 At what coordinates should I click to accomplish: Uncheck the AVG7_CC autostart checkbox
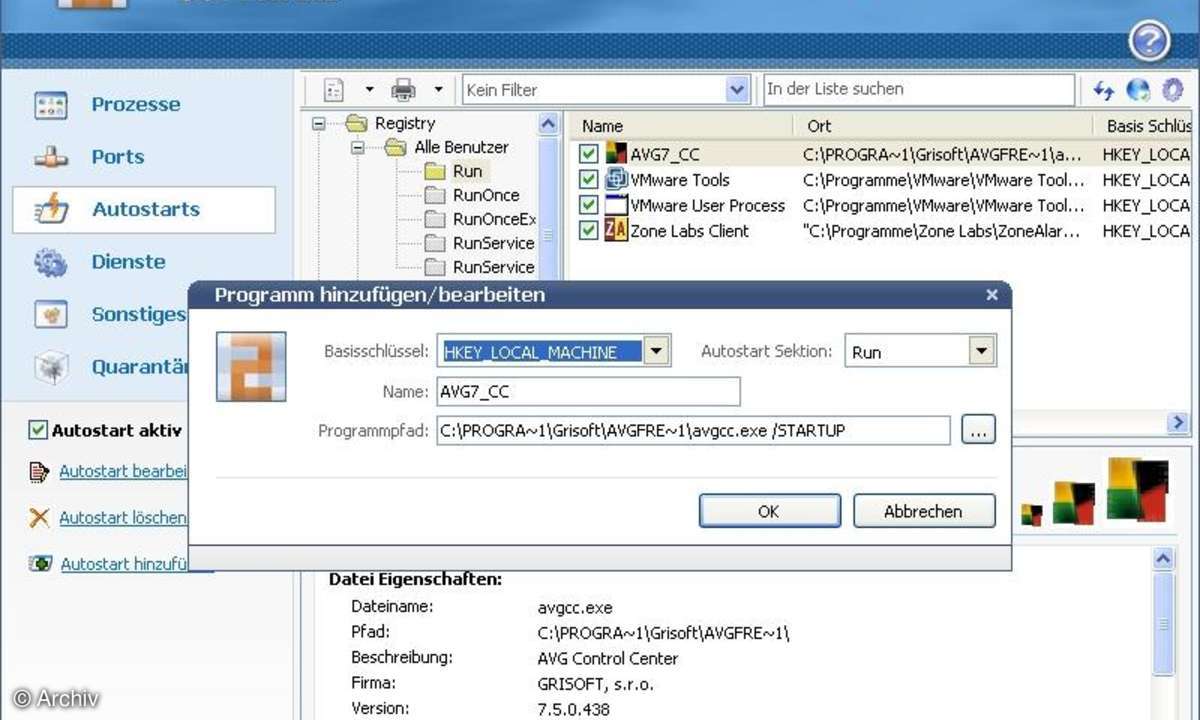(x=588, y=154)
